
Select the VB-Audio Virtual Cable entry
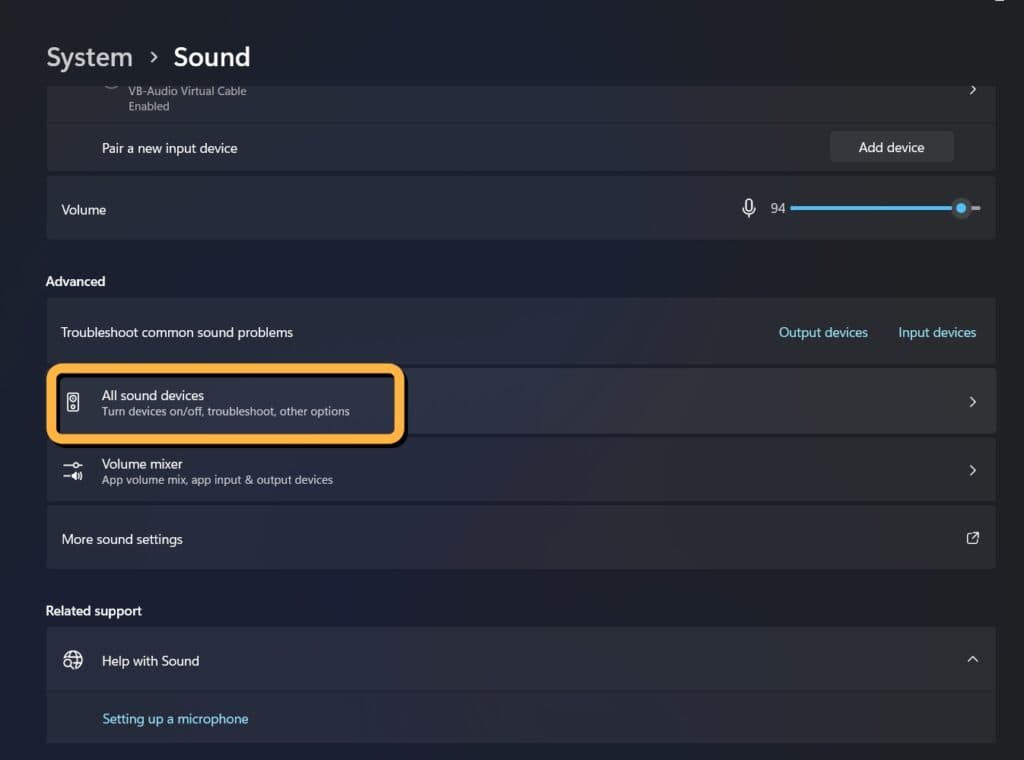point(520,99)
